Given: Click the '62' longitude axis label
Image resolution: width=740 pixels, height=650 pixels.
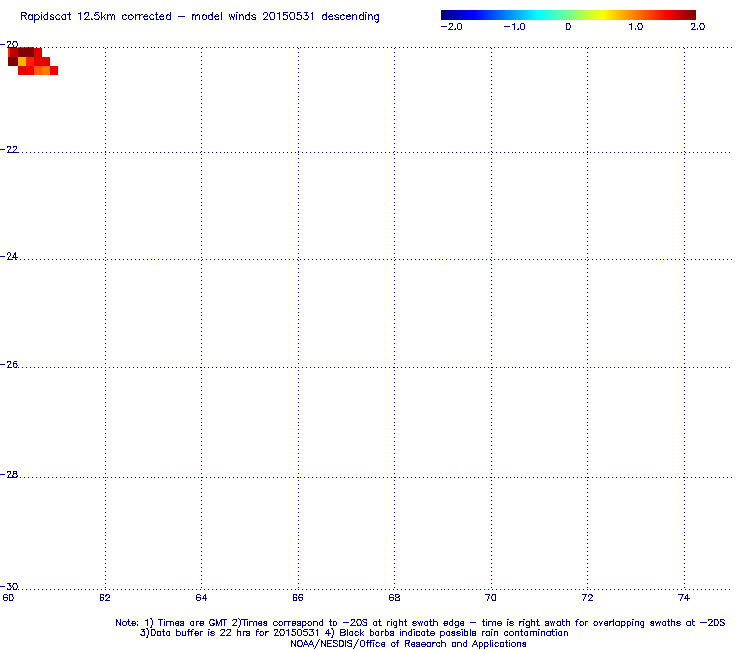Looking at the screenshot, I should [x=105, y=598].
